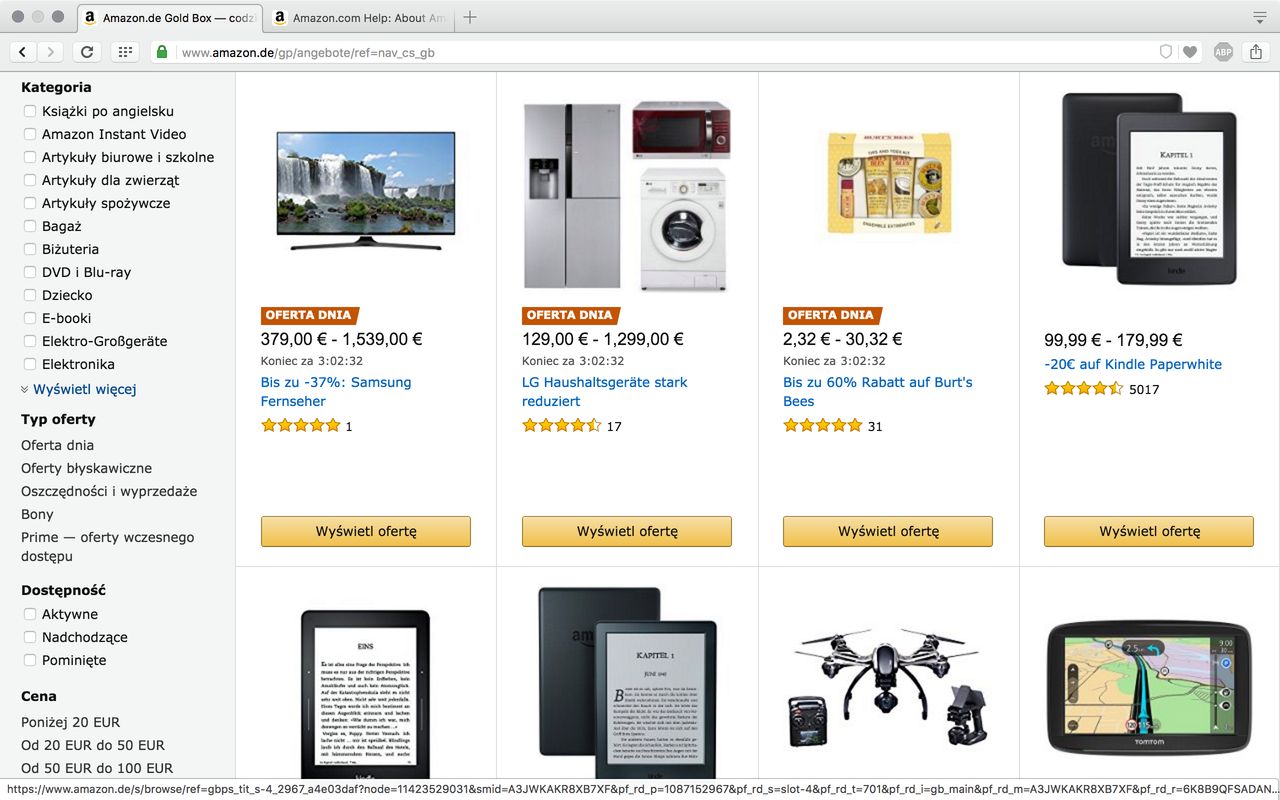The width and height of the screenshot is (1280, 800).
Task: Filter by Oferty błyskawiczne offer type
Action: (x=86, y=468)
